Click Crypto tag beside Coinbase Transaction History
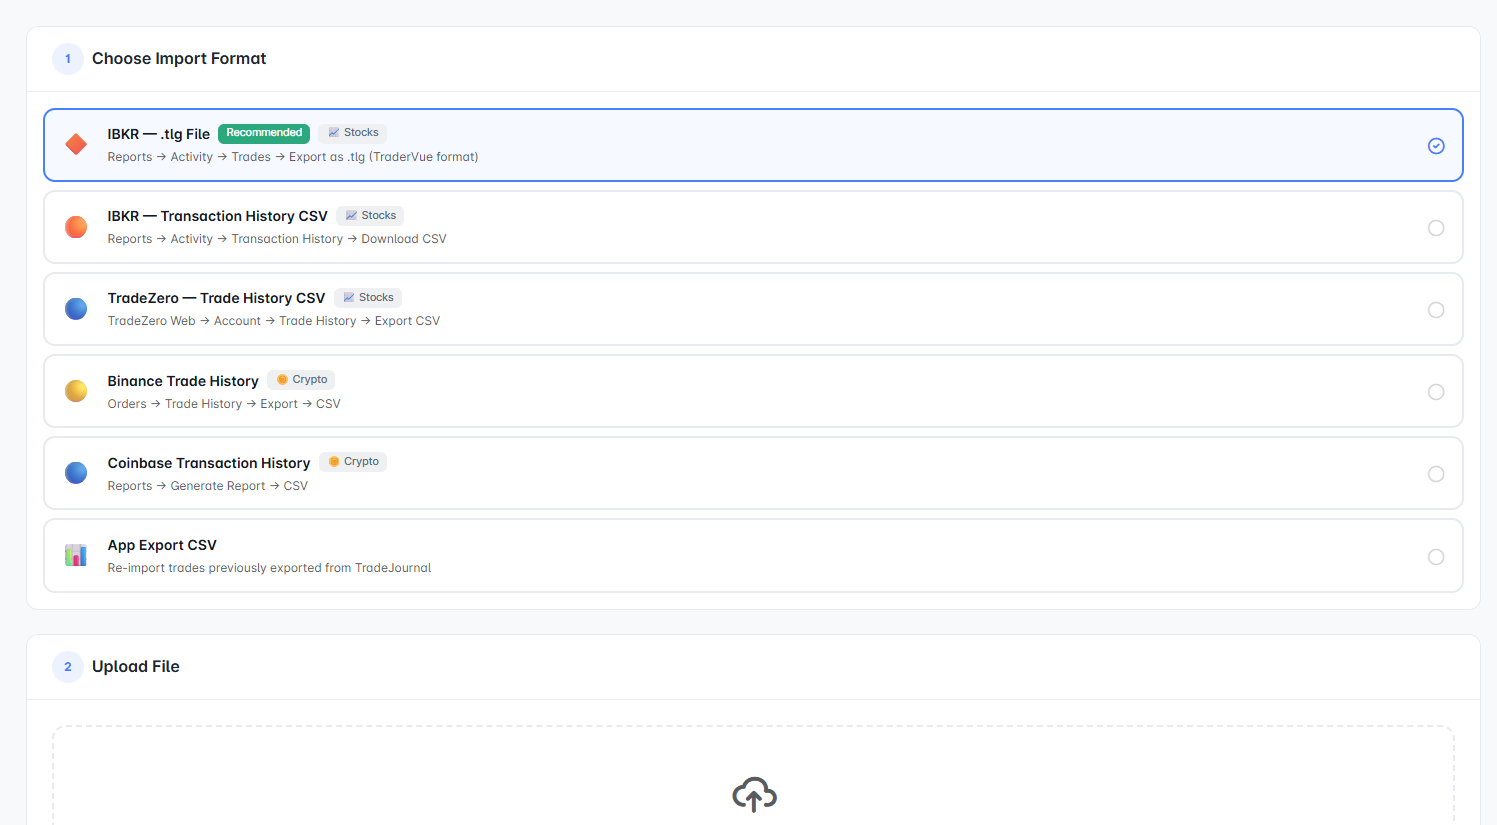 353,462
